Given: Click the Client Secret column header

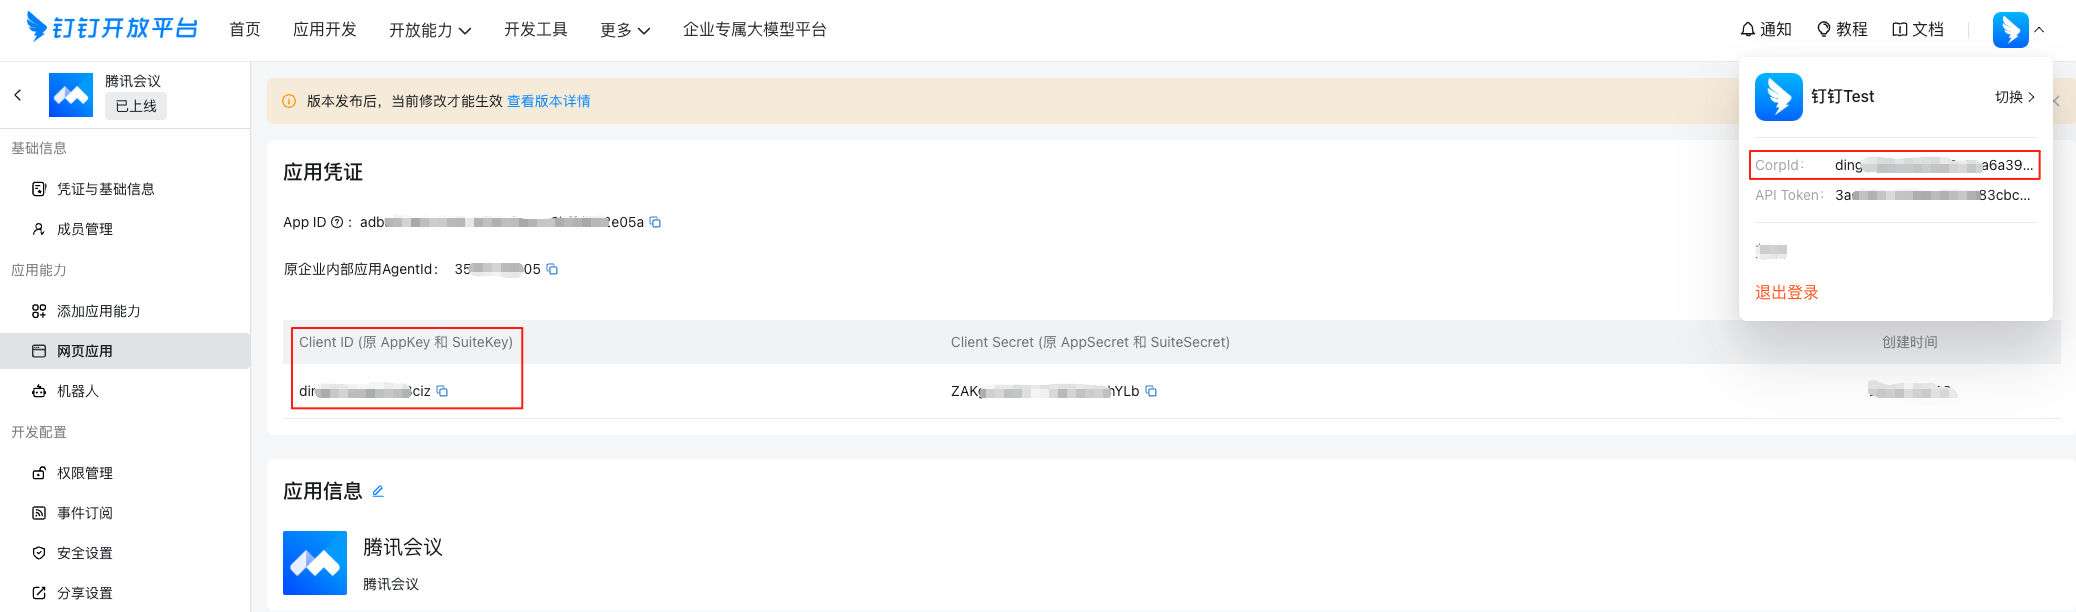Looking at the screenshot, I should coord(1090,342).
